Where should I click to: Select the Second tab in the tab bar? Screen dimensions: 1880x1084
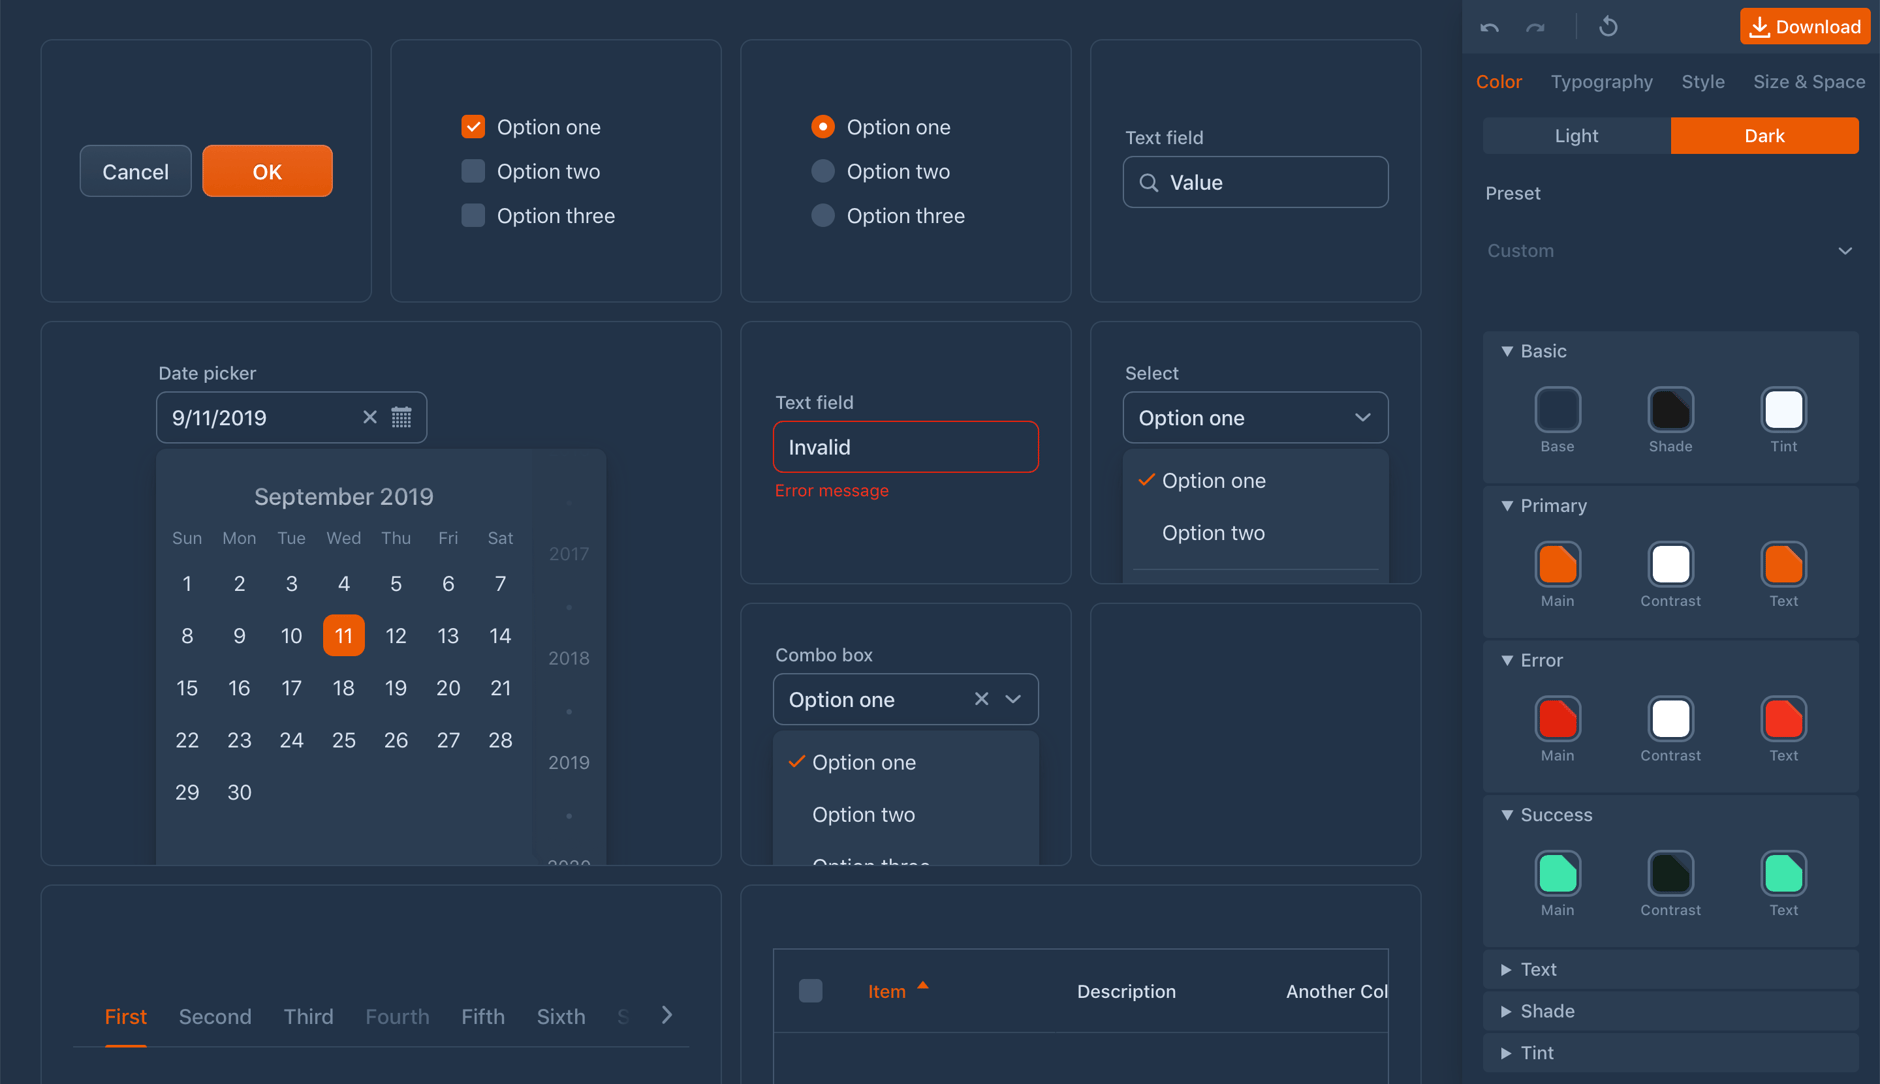(215, 1016)
